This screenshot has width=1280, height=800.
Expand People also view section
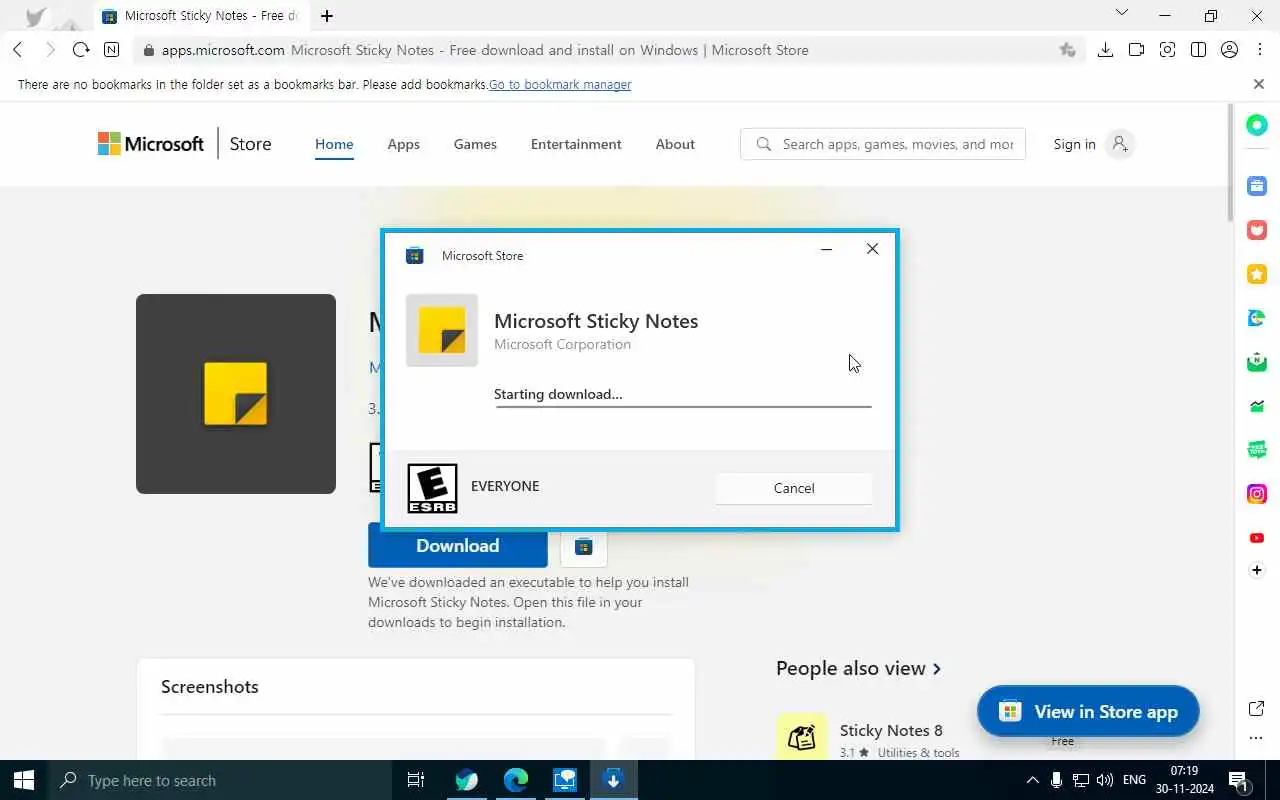click(x=859, y=669)
